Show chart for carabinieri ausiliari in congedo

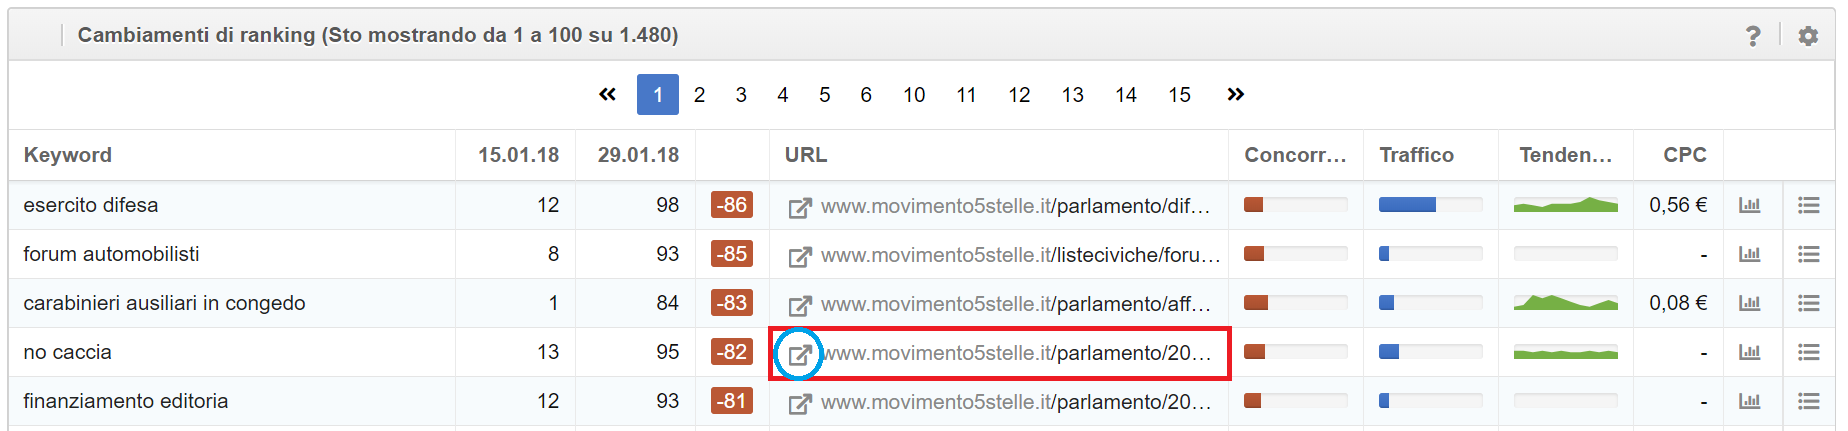(1749, 303)
